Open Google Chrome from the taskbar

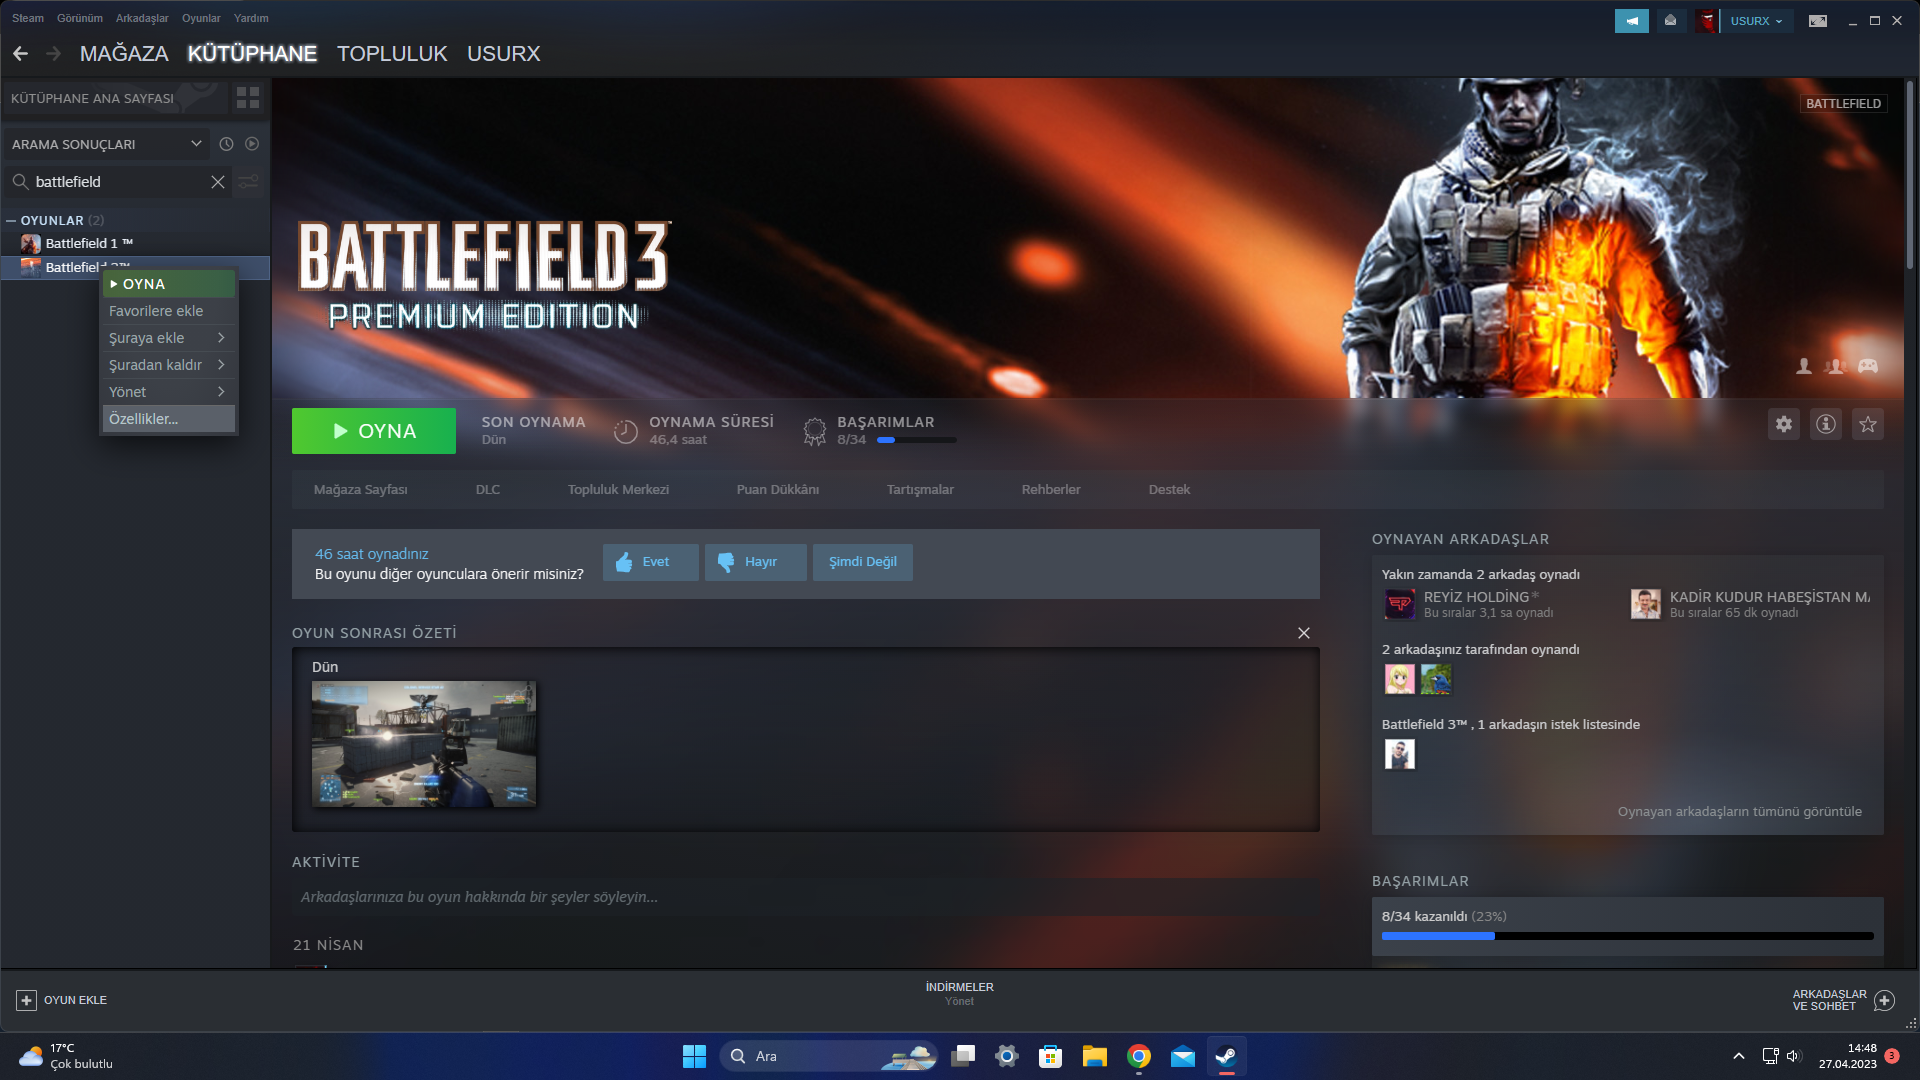pyautogui.click(x=1139, y=1056)
